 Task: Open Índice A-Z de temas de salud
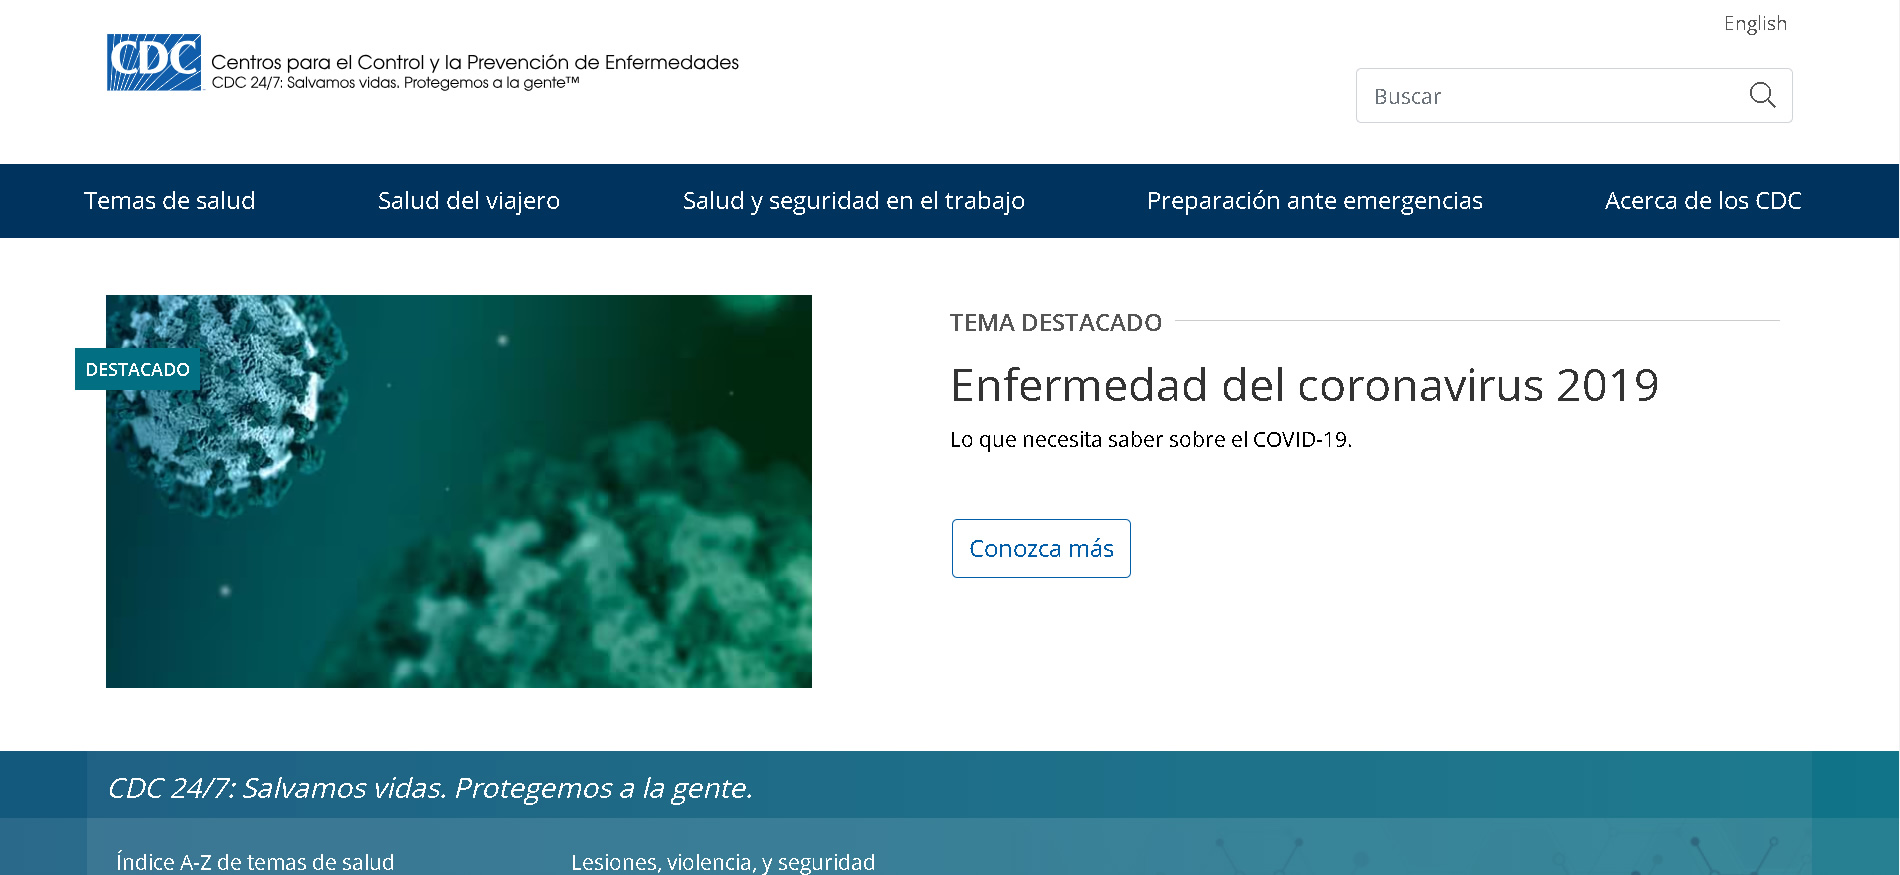click(255, 862)
